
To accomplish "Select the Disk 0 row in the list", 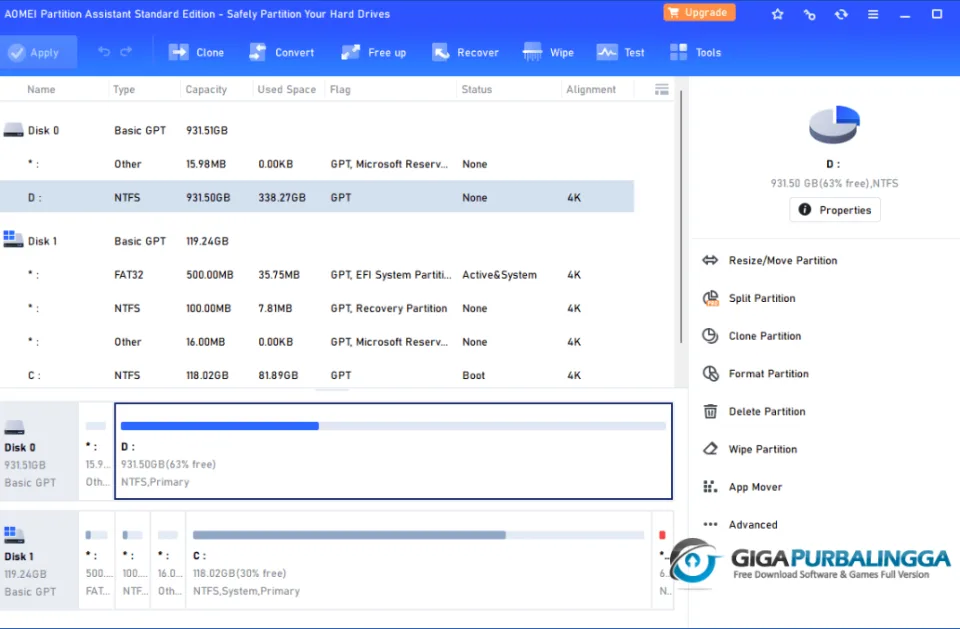I will (317, 130).
